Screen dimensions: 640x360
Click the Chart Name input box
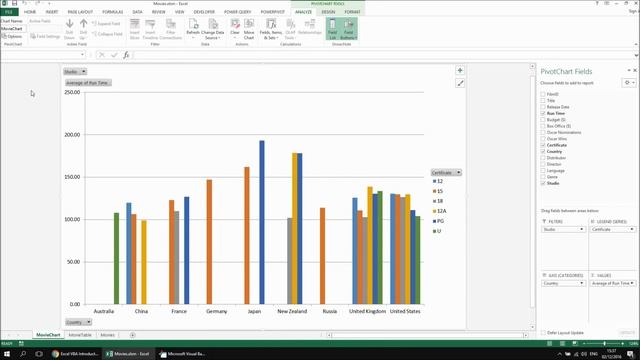click(x=13, y=29)
